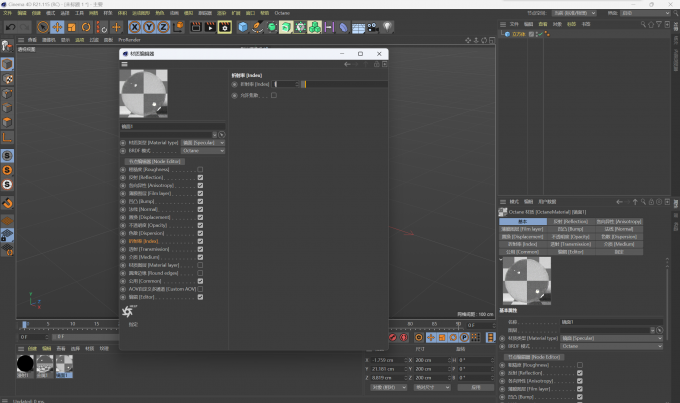
Task: Click the magnifier search icon in Attributes panel
Action: point(644,202)
